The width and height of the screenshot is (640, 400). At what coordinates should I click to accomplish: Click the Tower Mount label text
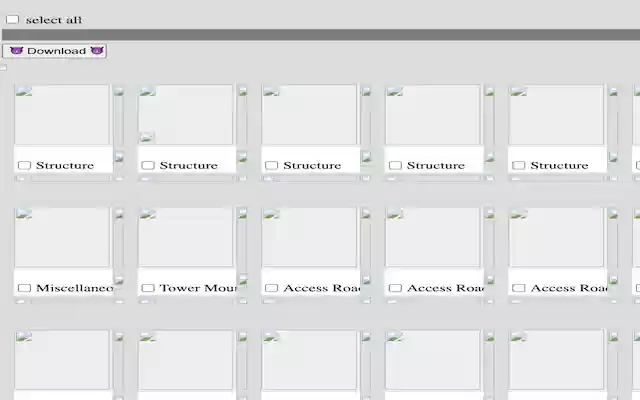[198, 288]
